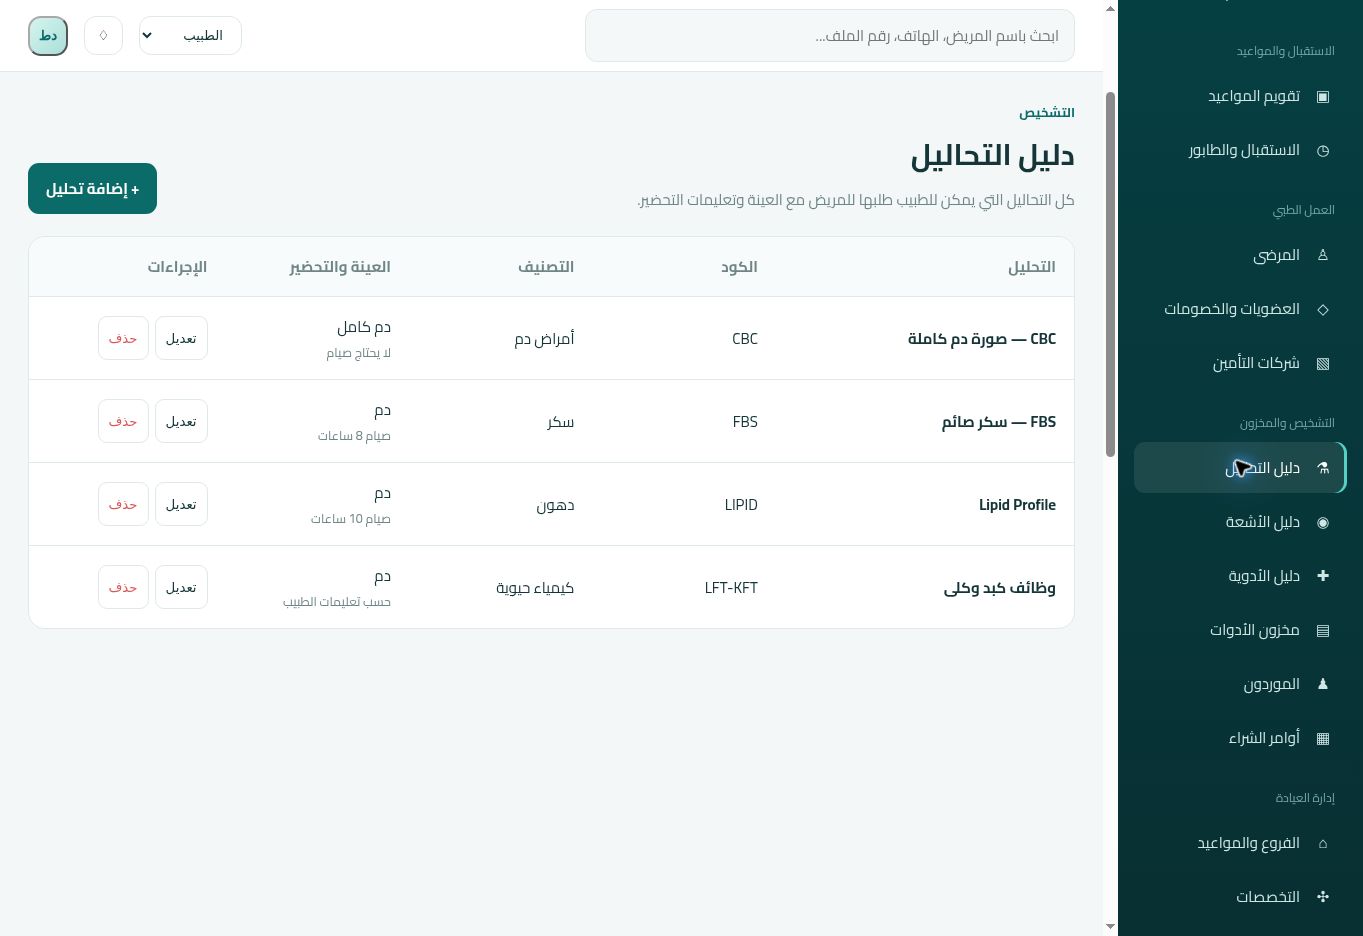The height and width of the screenshot is (936, 1363).
Task: Click the sidebar vertical scrollbar
Action: (1110, 275)
